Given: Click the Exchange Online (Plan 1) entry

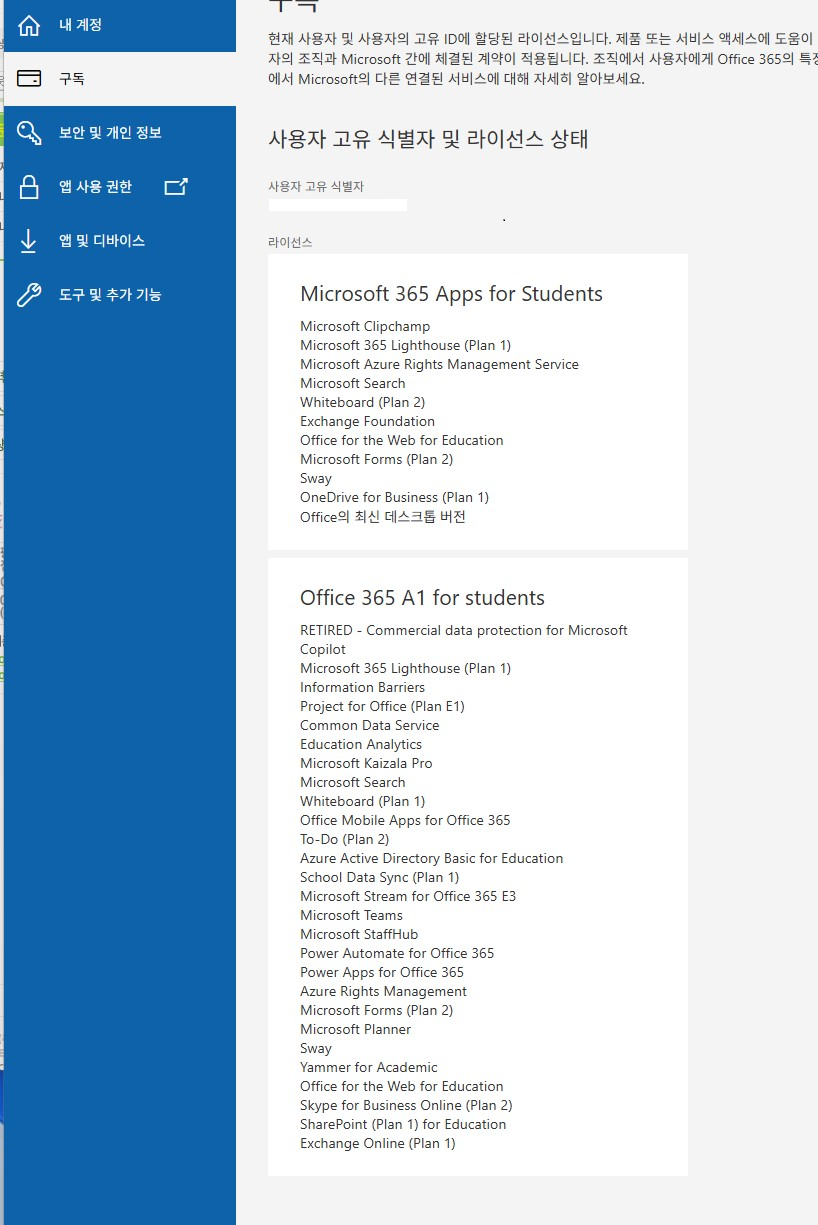Looking at the screenshot, I should coord(377,1143).
